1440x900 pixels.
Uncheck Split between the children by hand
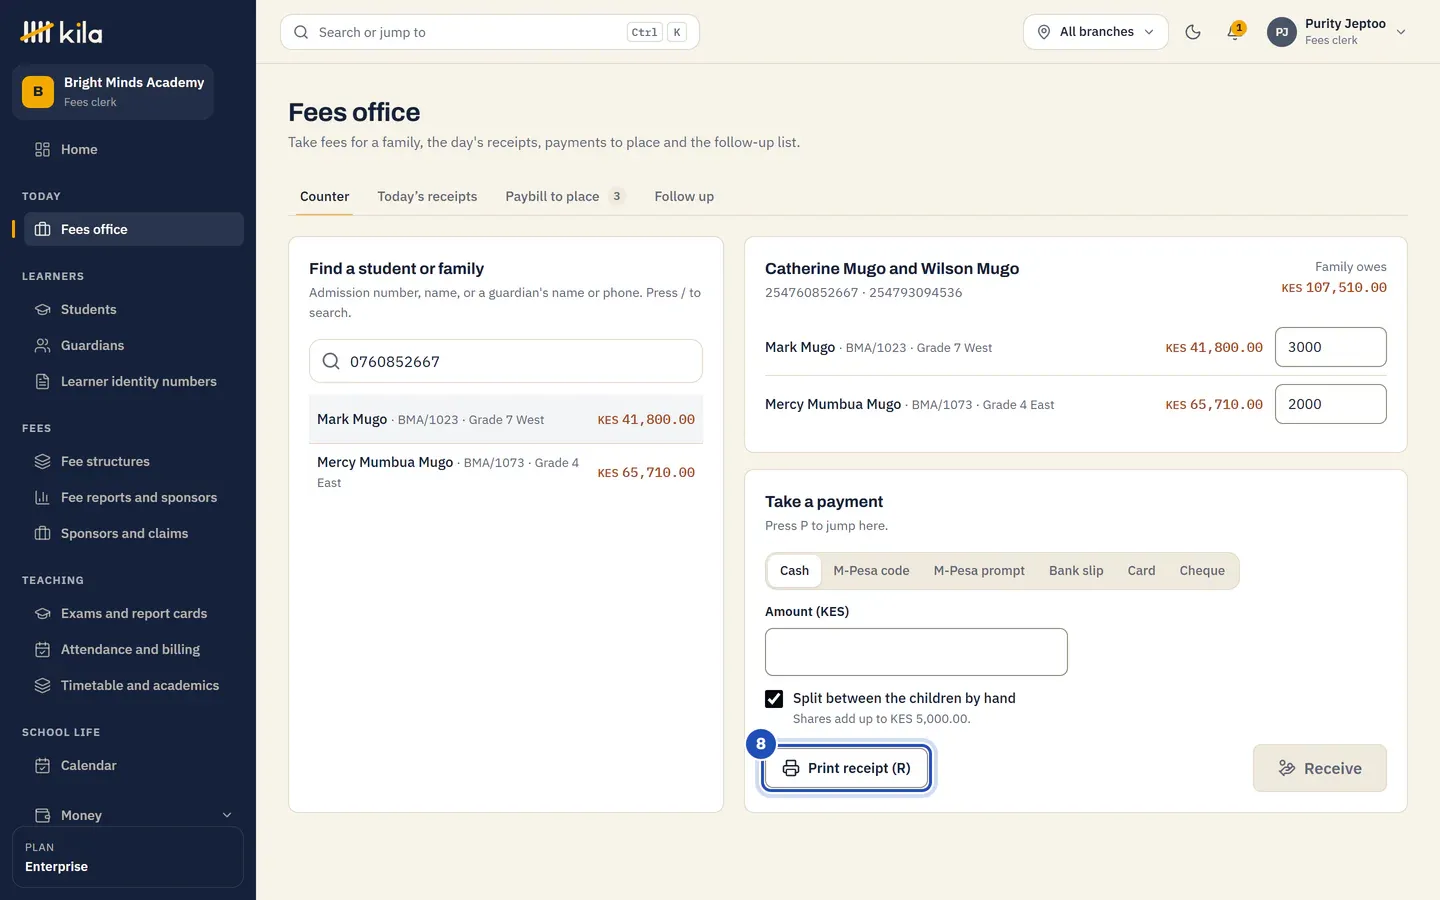point(774,699)
